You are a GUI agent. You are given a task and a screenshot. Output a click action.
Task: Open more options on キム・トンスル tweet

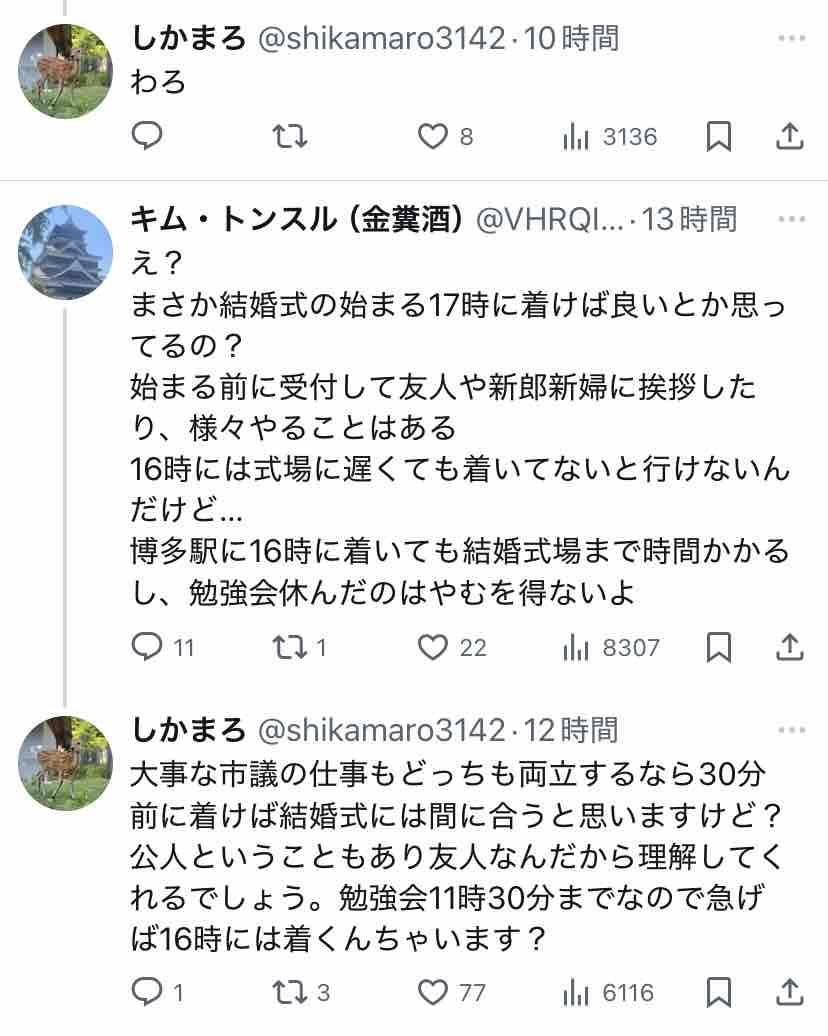[791, 218]
